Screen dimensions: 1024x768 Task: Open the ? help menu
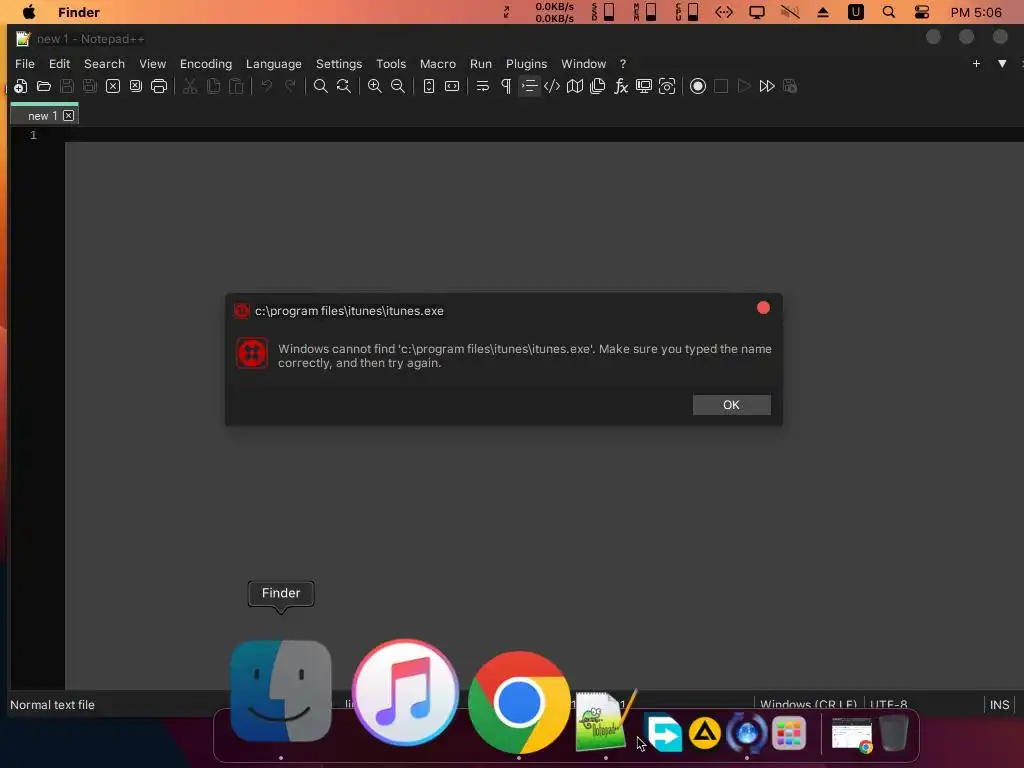coord(623,64)
